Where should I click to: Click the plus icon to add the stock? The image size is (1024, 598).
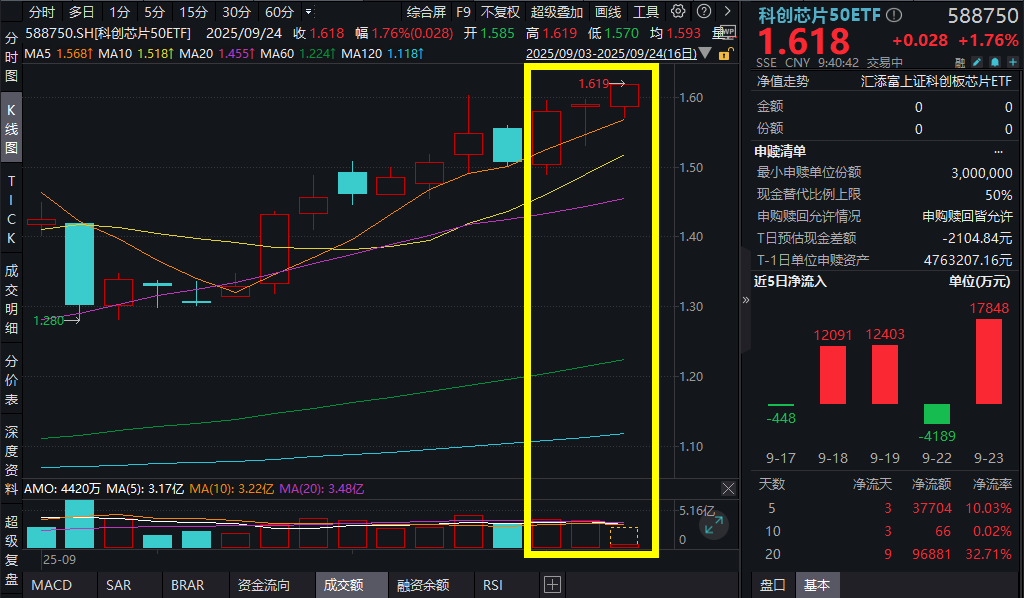(1013, 62)
